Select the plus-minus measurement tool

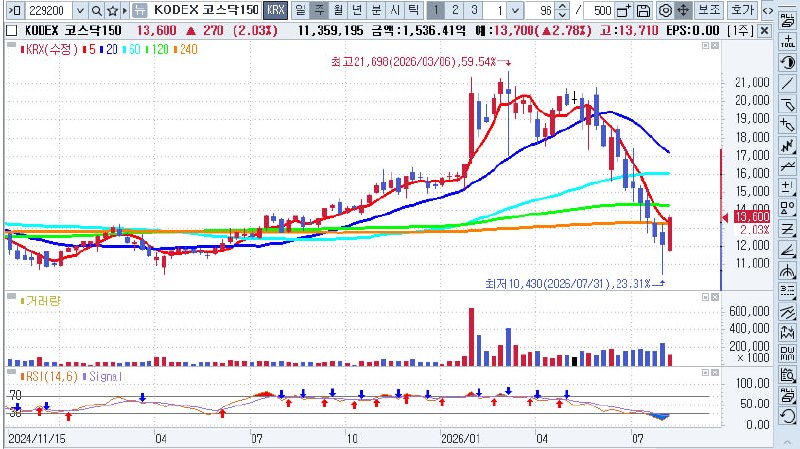(787, 187)
